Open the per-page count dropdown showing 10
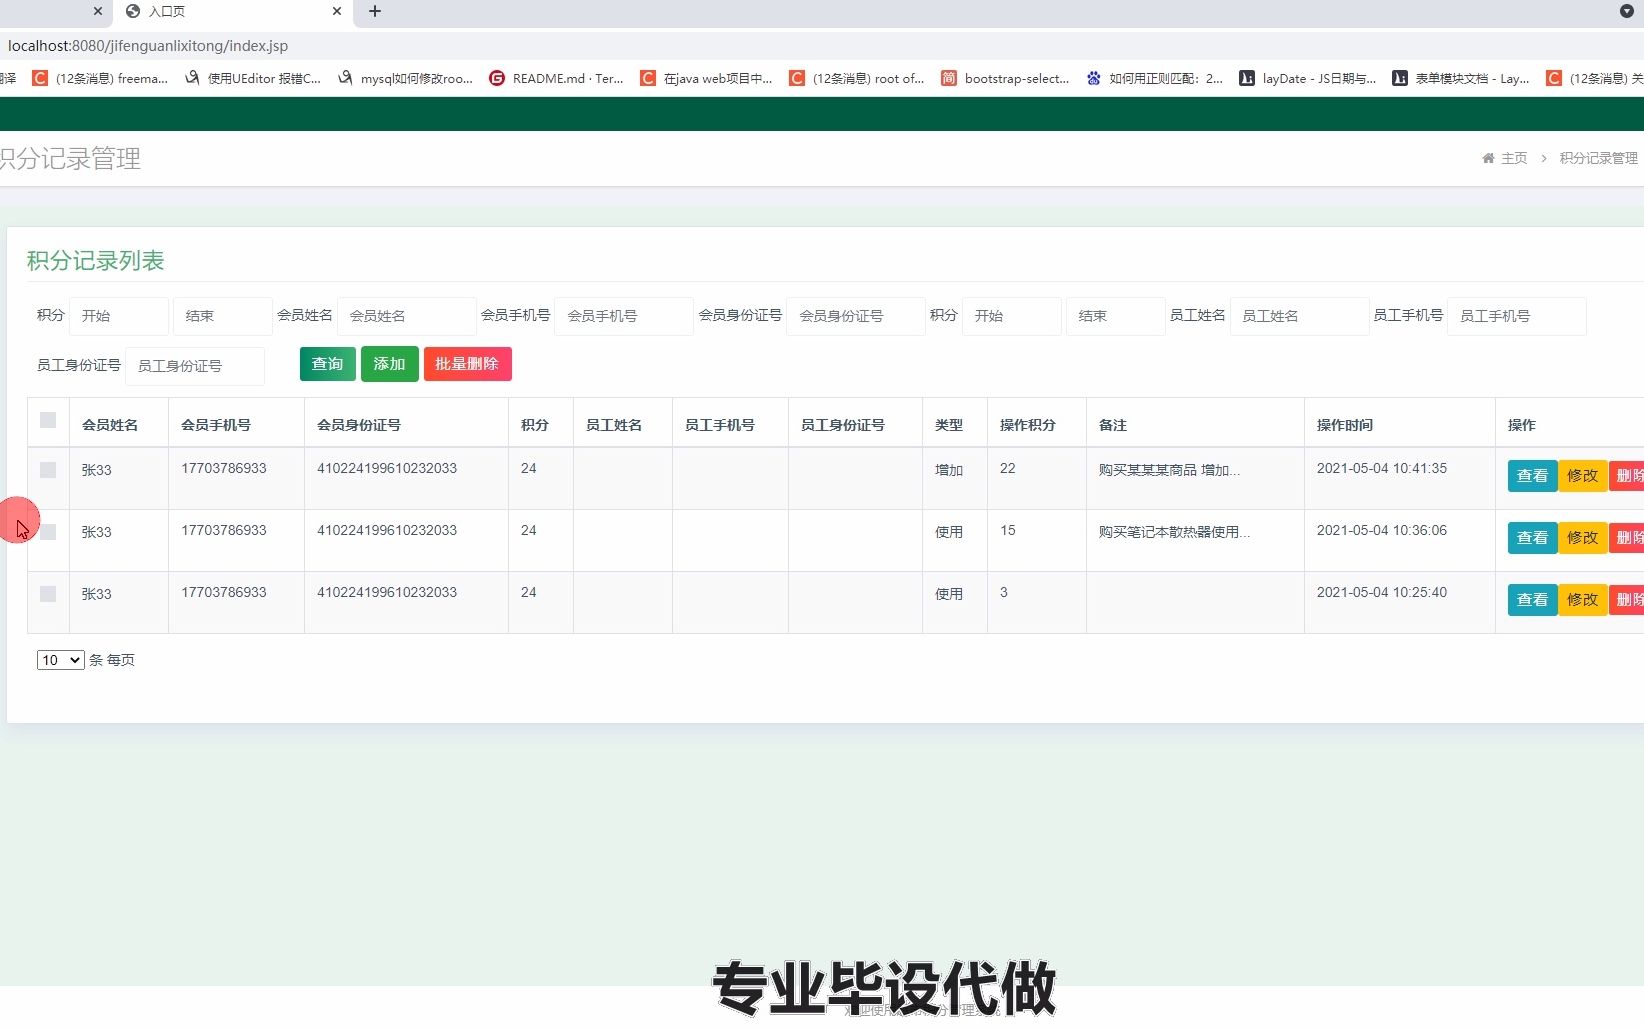 [x=60, y=660]
